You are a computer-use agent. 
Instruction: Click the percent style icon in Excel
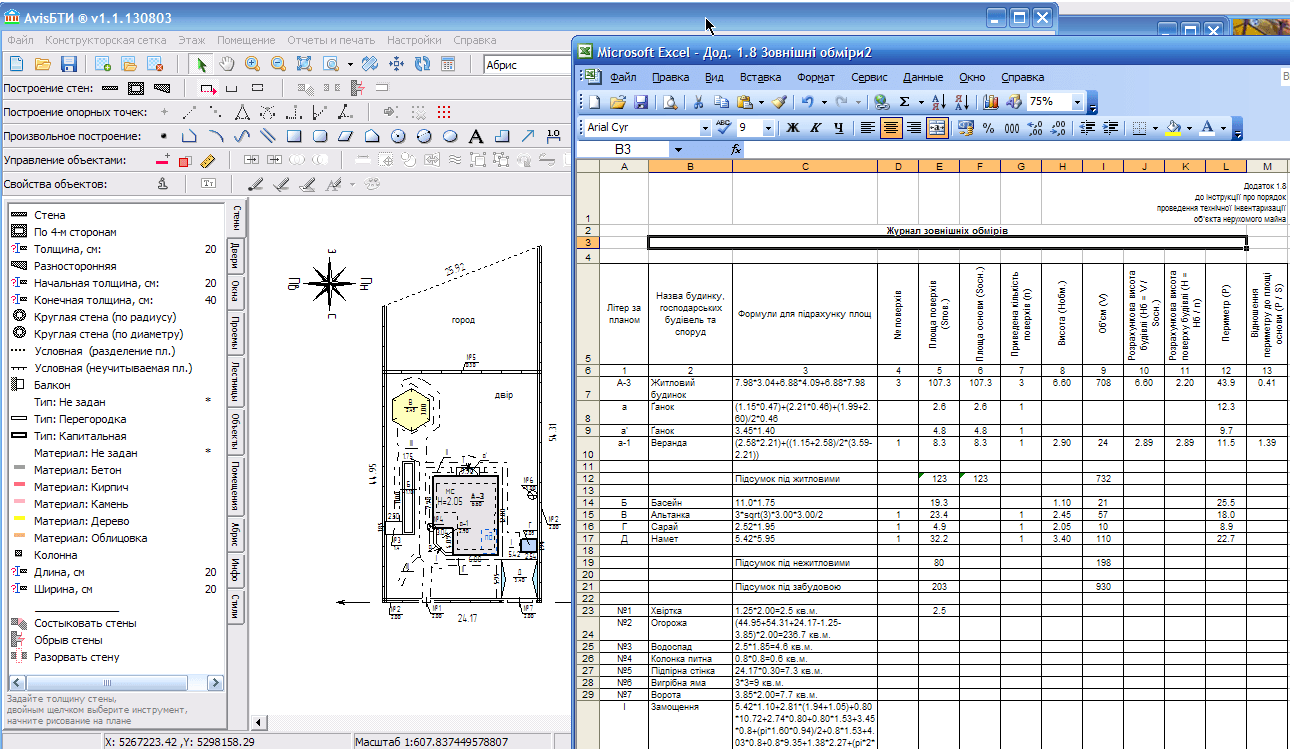[x=988, y=128]
